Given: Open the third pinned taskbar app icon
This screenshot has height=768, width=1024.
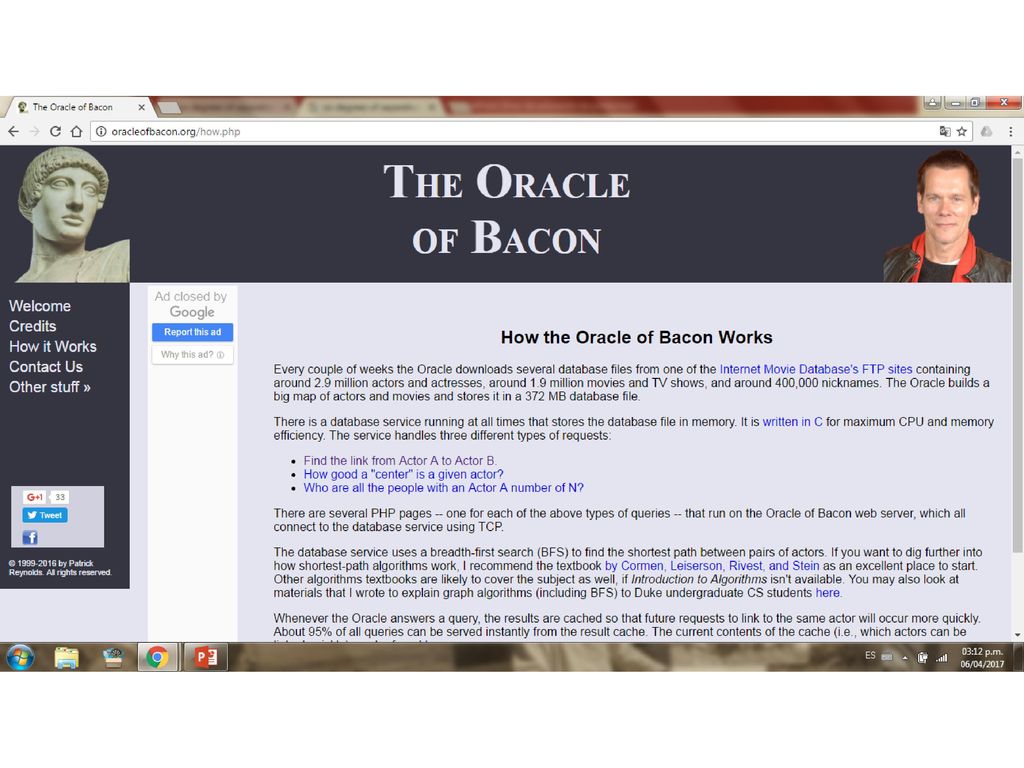Looking at the screenshot, I should (113, 657).
